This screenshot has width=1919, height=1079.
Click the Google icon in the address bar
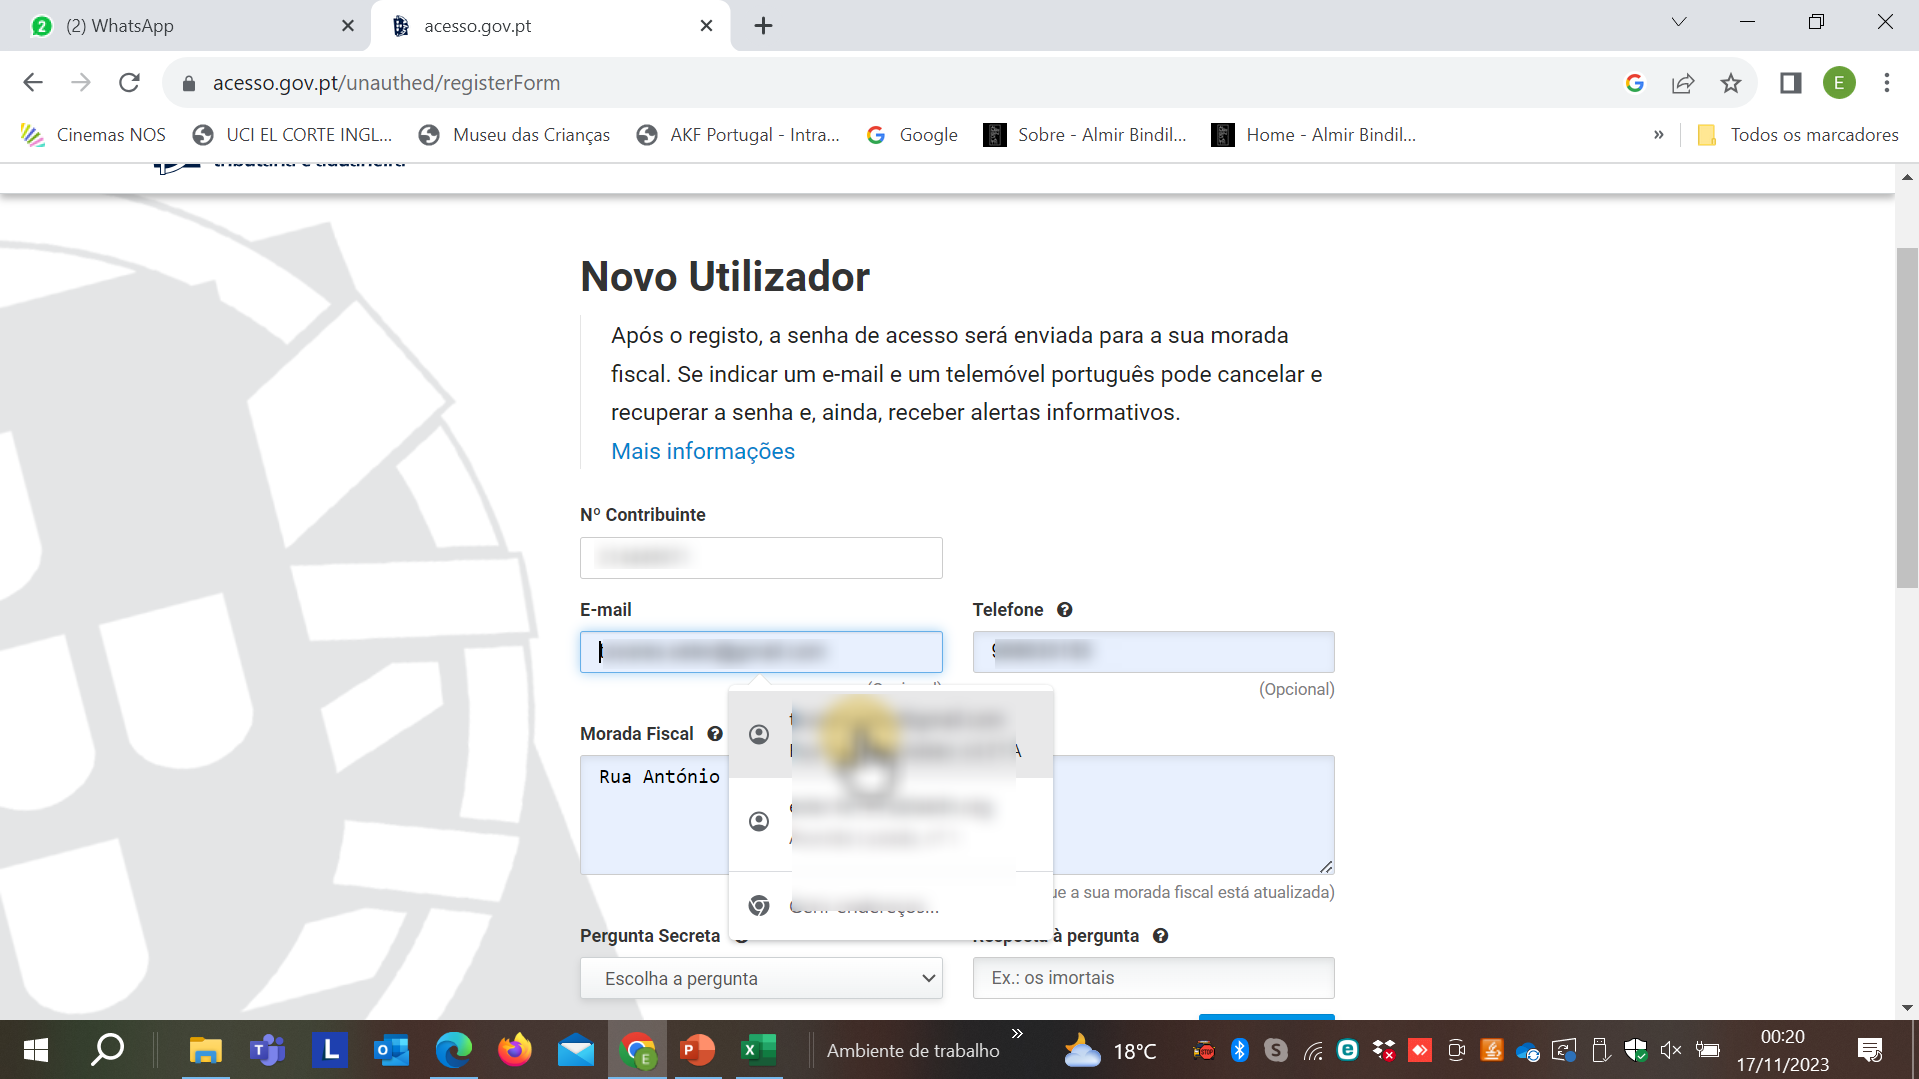[x=1635, y=83]
